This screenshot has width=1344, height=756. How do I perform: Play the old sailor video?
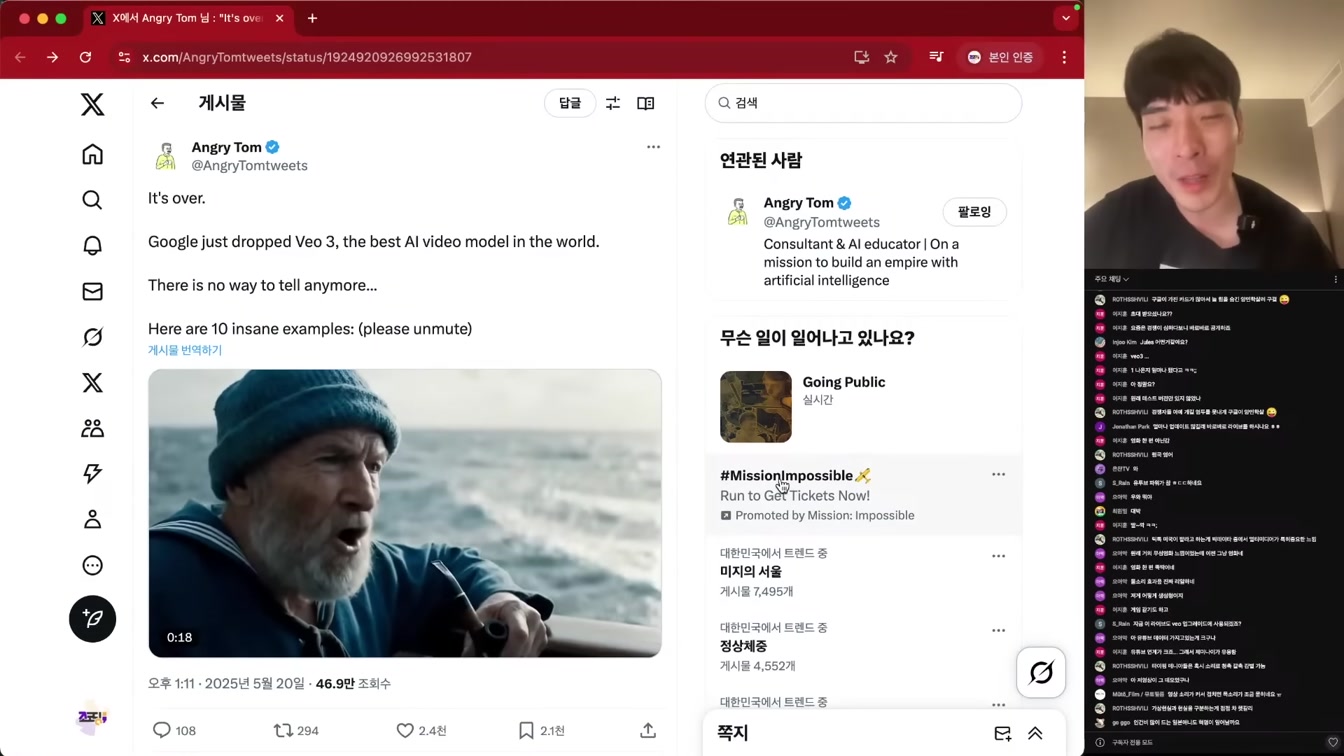pyautogui.click(x=405, y=513)
